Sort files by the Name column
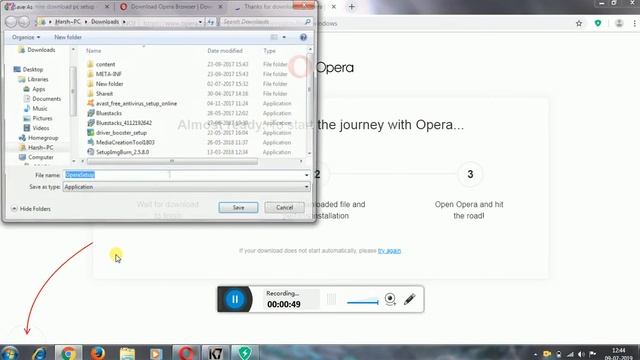 [x=93, y=51]
